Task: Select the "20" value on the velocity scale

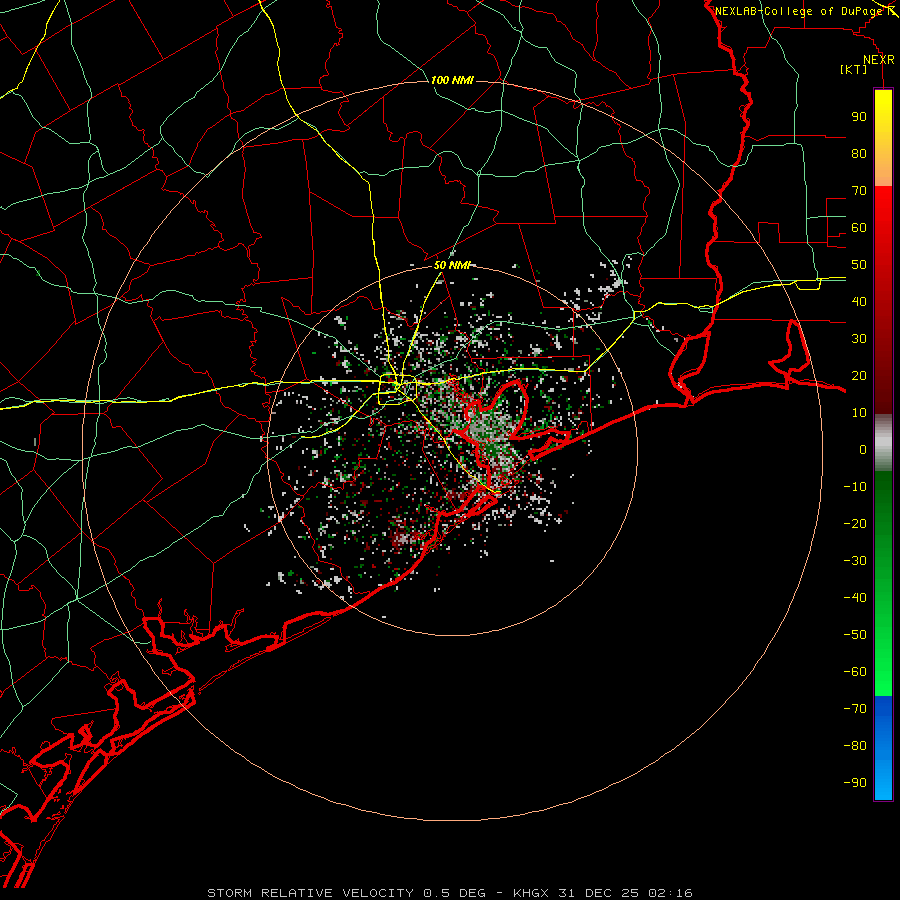Action: tap(859, 375)
